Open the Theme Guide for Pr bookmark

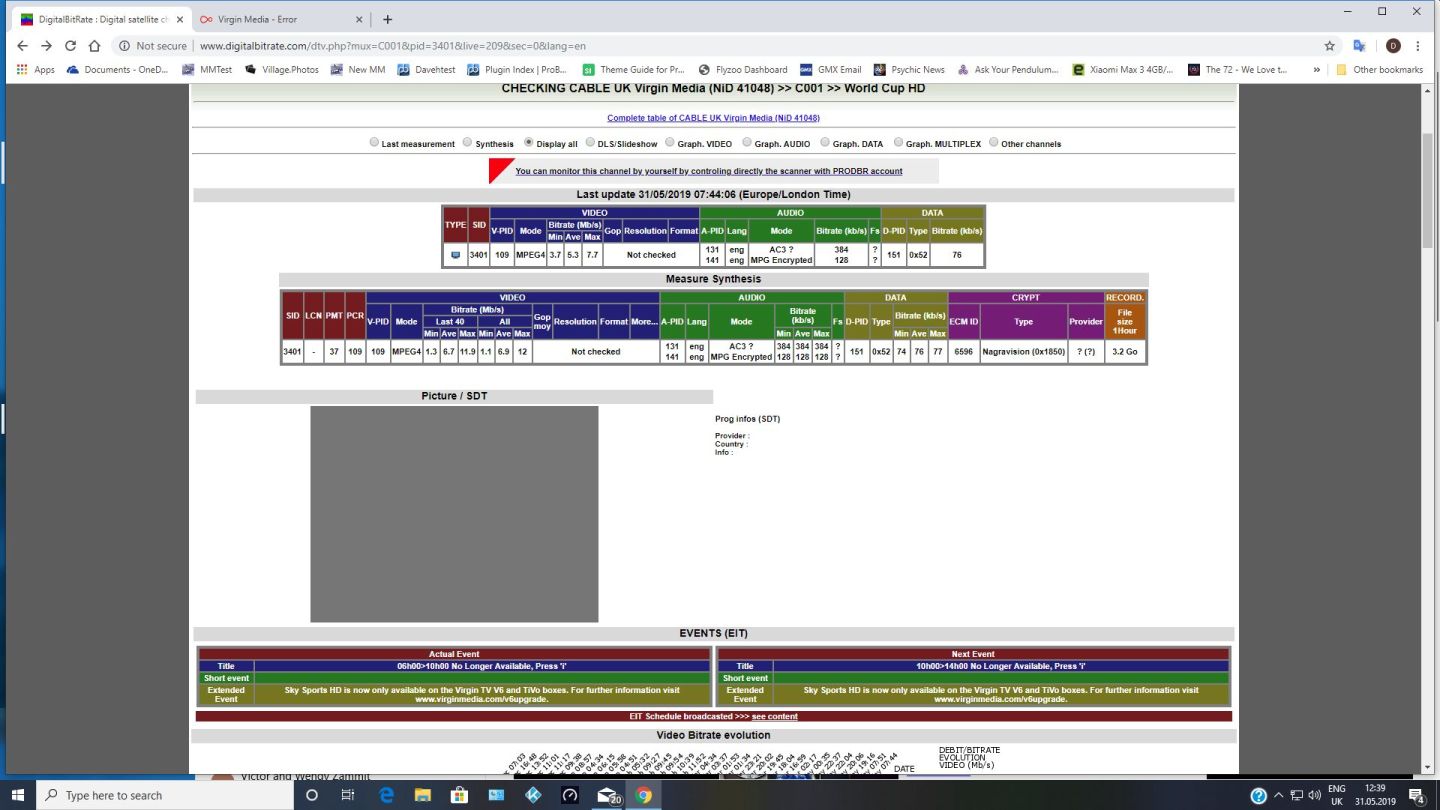(x=635, y=70)
